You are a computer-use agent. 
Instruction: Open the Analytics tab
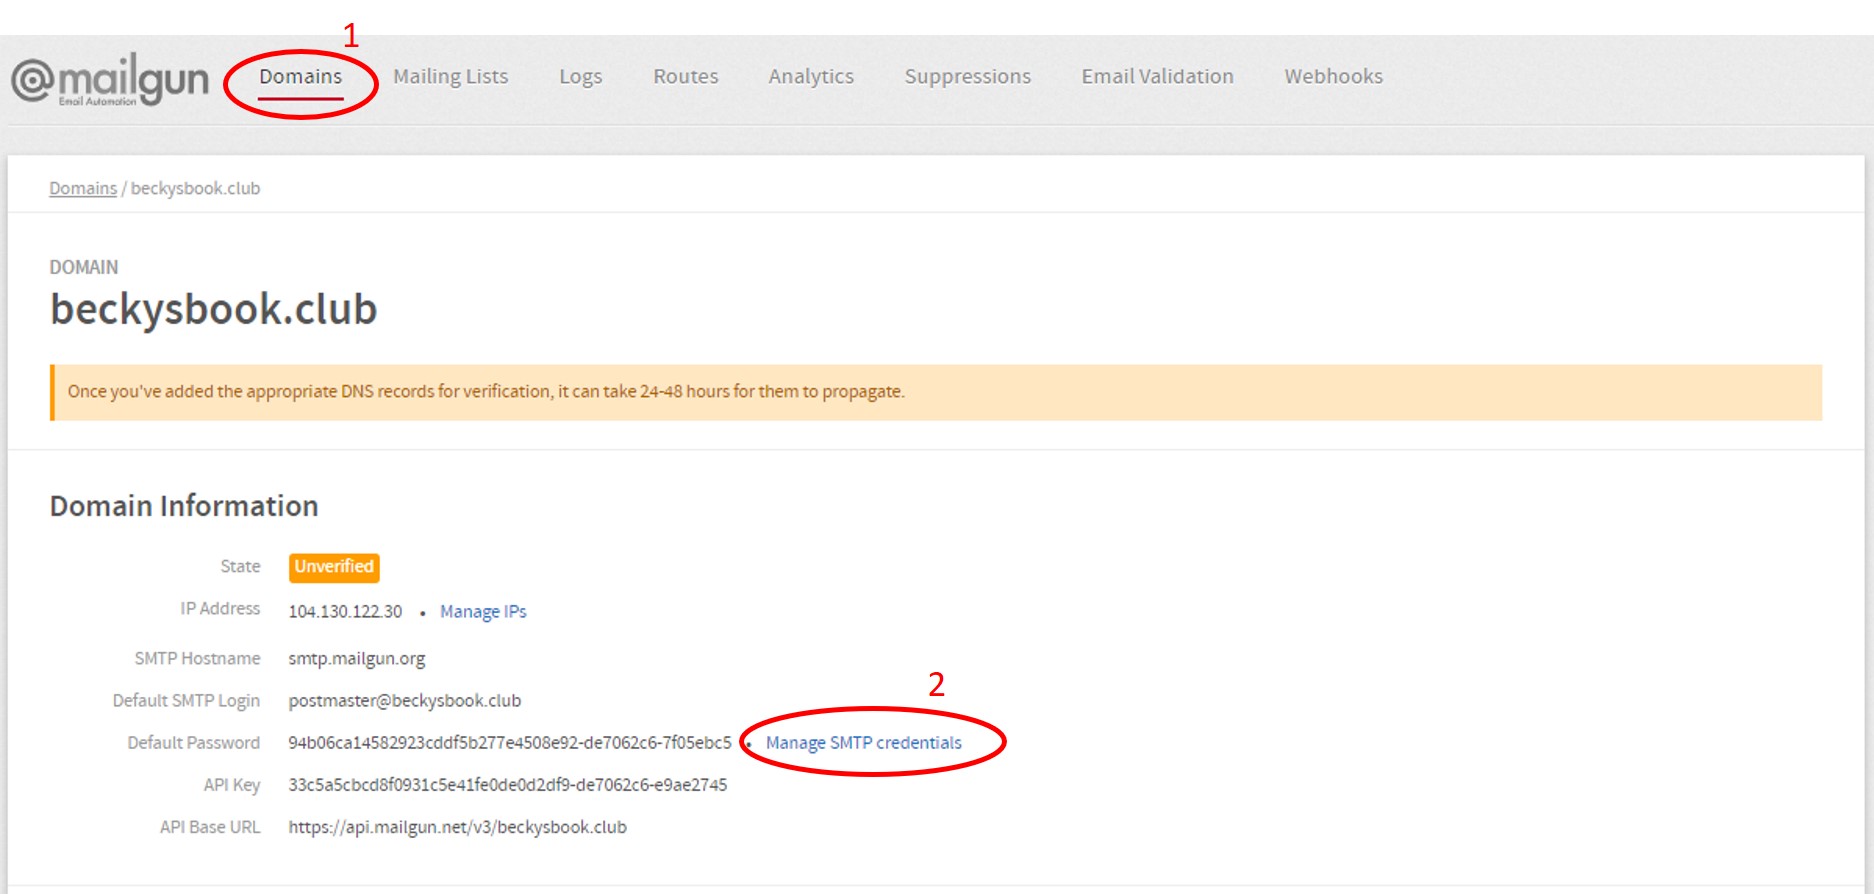coord(811,76)
